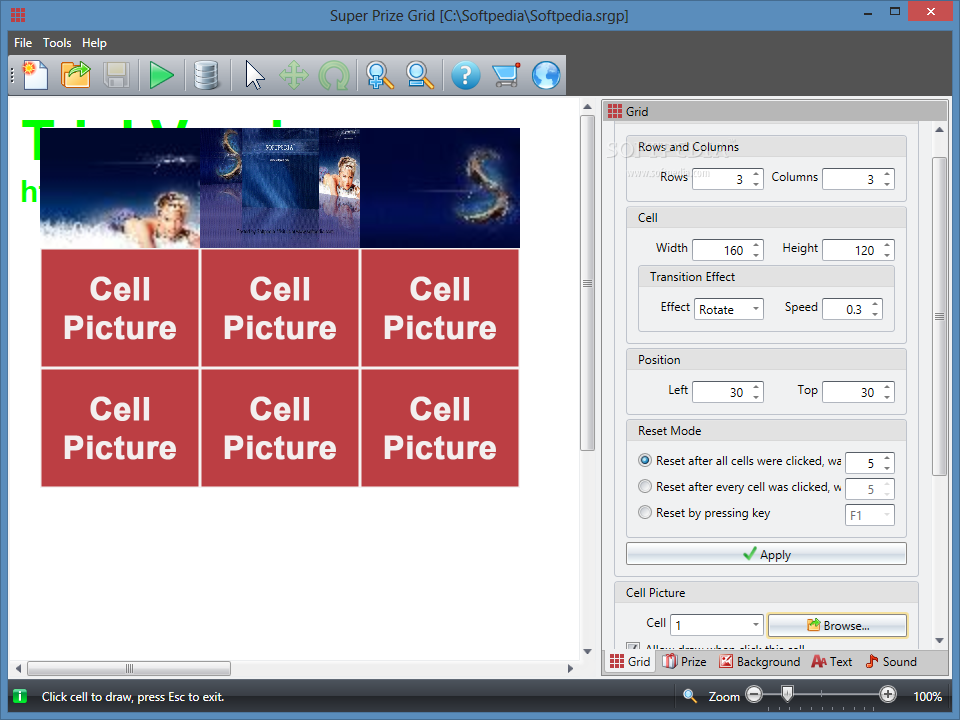Viewport: 960px width, 720px height.
Task: Click the bottom-right Cell Picture cell
Action: tap(440, 428)
